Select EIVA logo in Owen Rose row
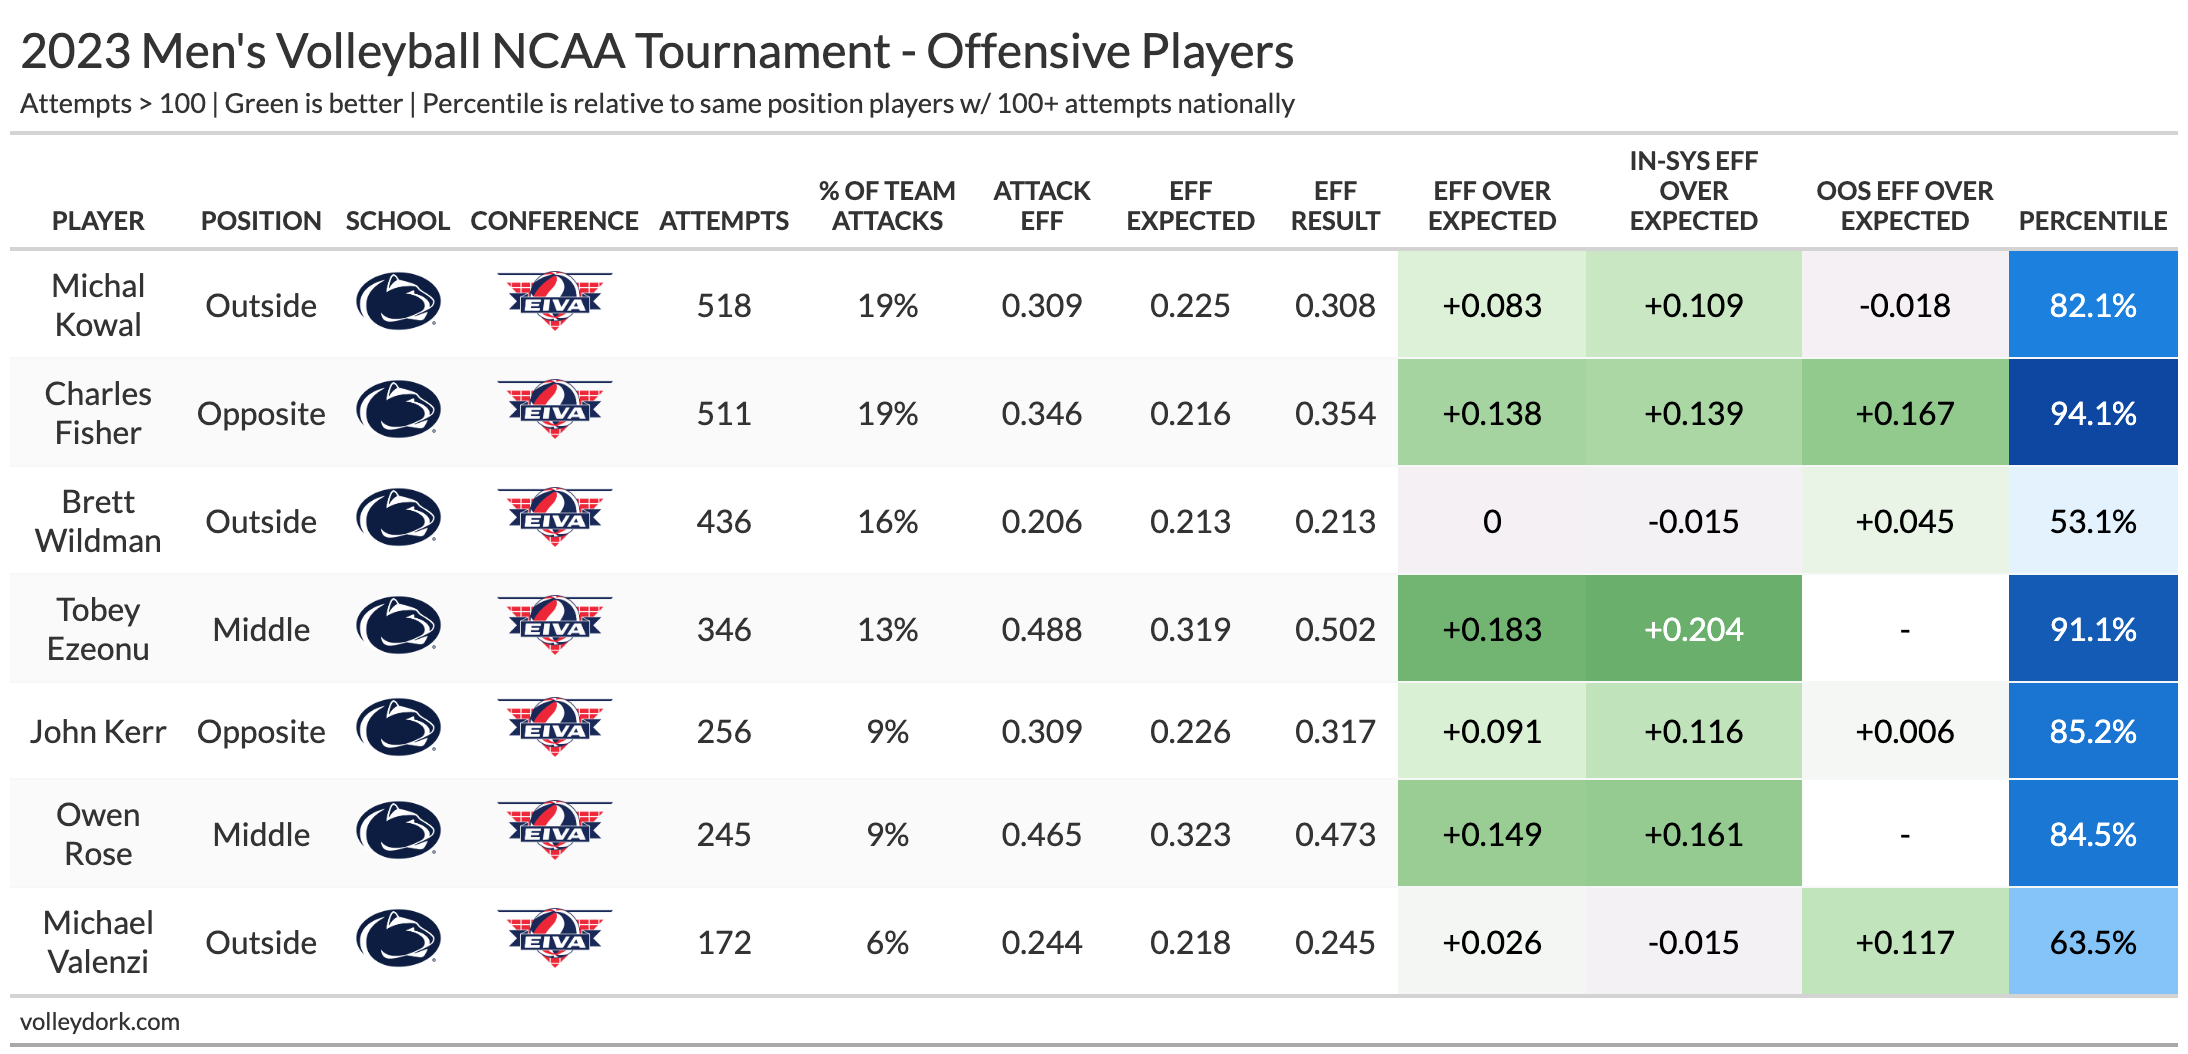This screenshot has height=1054, width=2188. [x=555, y=830]
